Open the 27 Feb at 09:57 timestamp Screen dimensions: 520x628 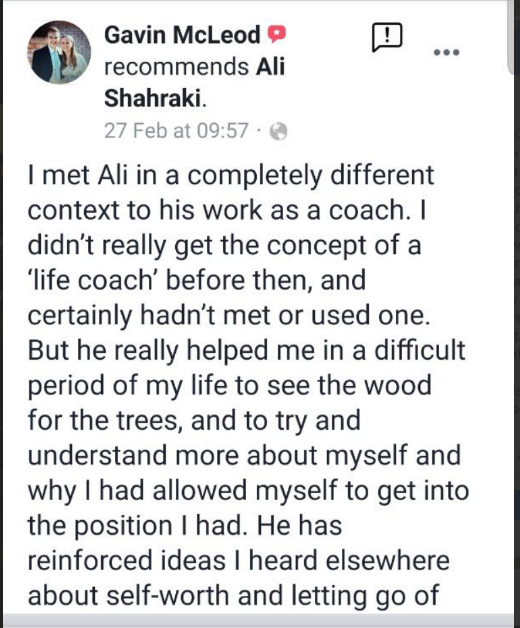pos(176,131)
